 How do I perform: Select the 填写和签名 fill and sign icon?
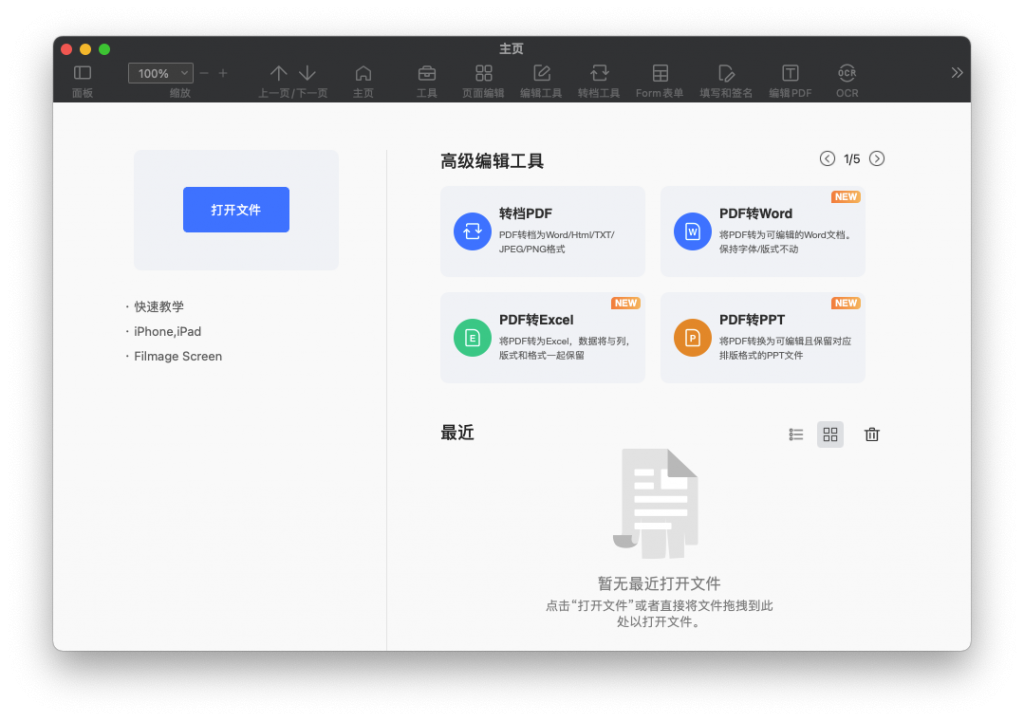[x=726, y=72]
